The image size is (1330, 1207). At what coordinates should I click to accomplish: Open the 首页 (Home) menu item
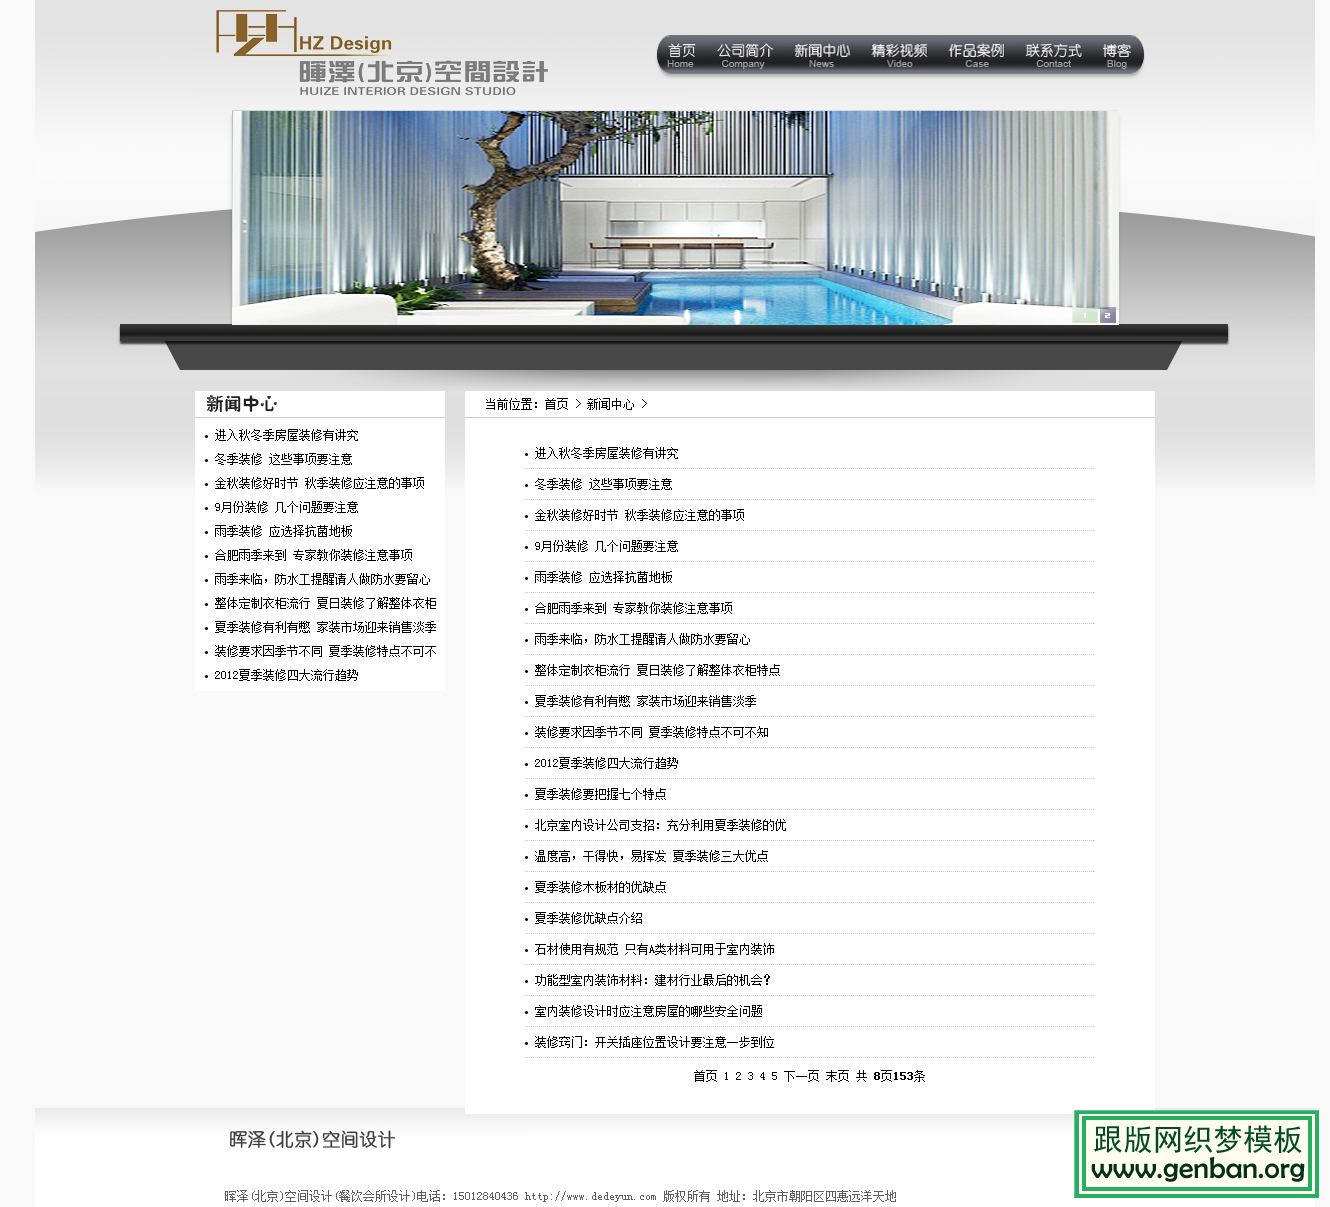(x=680, y=55)
